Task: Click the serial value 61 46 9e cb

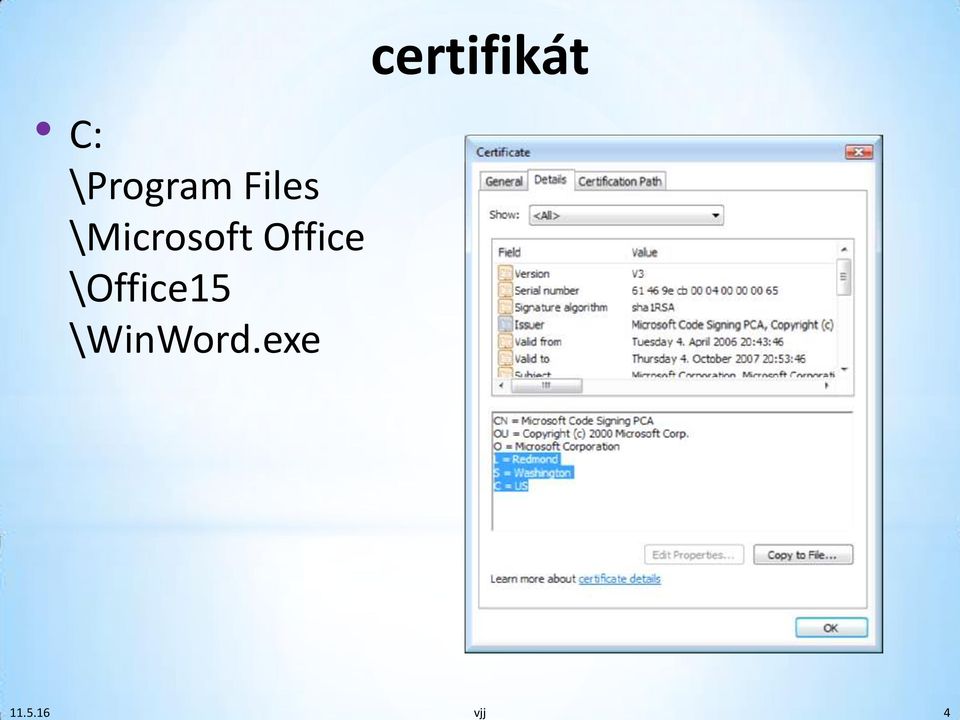Action: point(705,291)
